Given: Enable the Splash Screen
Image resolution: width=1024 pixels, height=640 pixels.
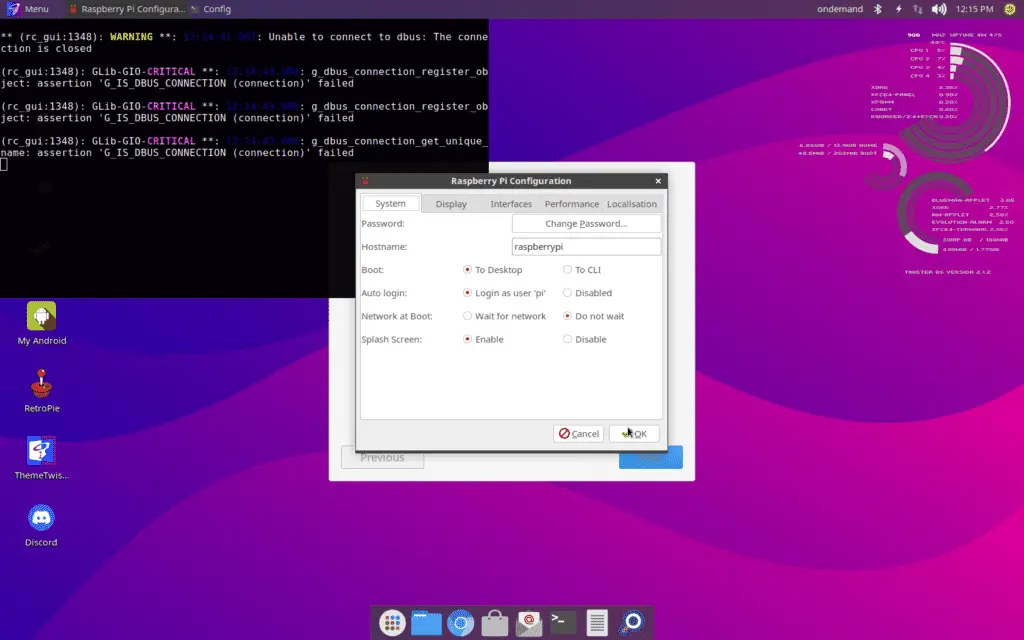Looking at the screenshot, I should (483, 340).
